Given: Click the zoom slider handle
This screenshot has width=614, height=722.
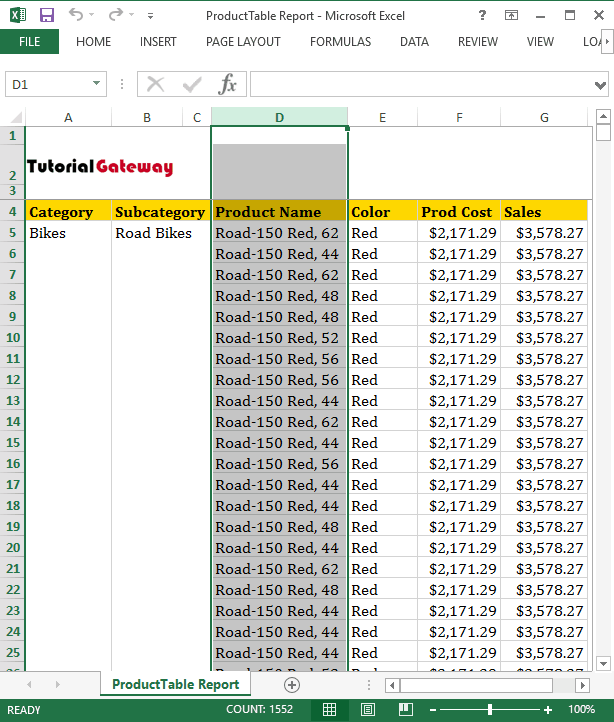Looking at the screenshot, I should (x=490, y=710).
